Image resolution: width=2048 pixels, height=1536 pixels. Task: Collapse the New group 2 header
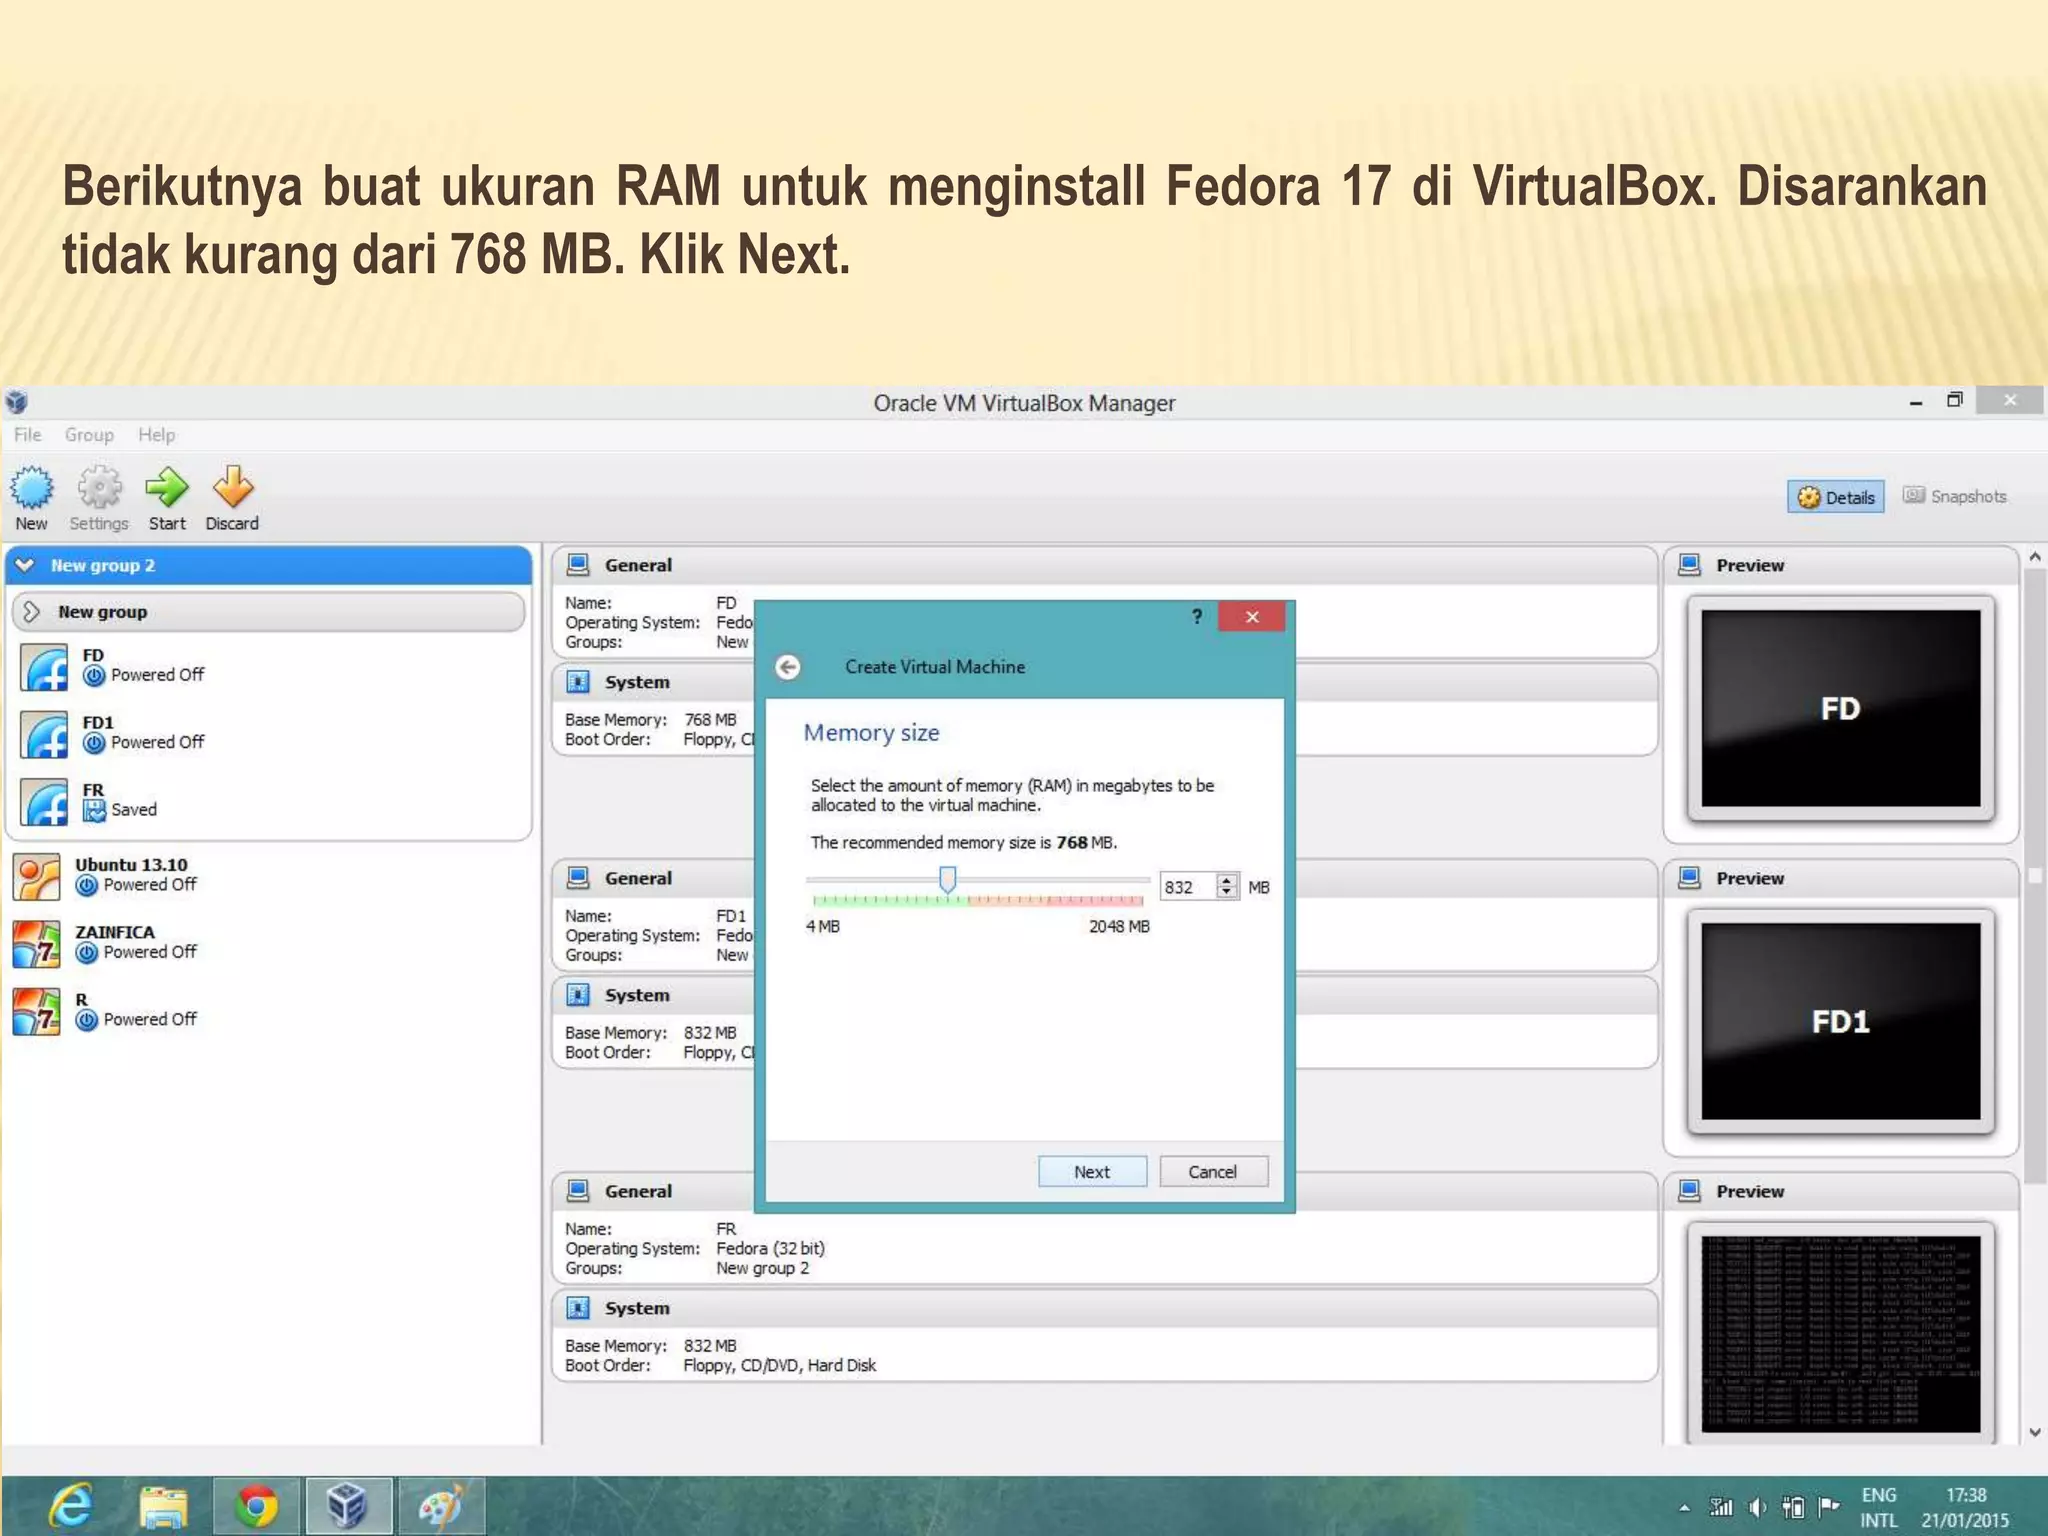[268, 566]
